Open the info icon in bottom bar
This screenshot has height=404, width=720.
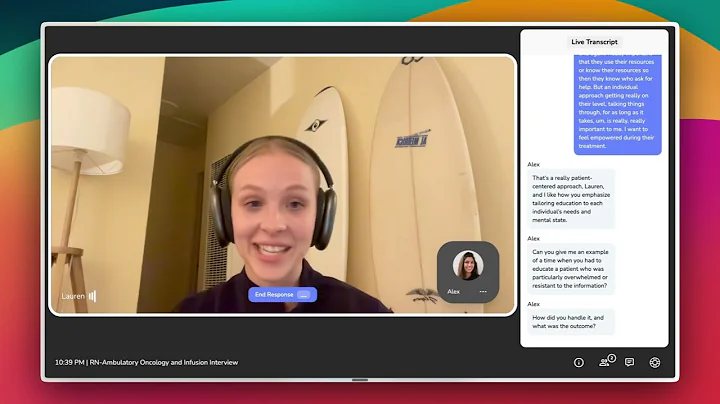(x=579, y=363)
